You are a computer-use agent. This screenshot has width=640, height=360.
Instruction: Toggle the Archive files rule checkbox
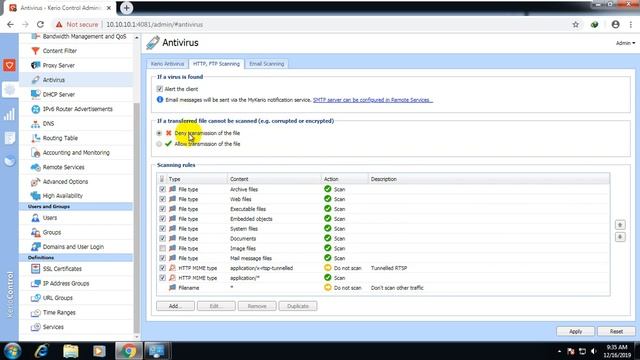(162, 189)
